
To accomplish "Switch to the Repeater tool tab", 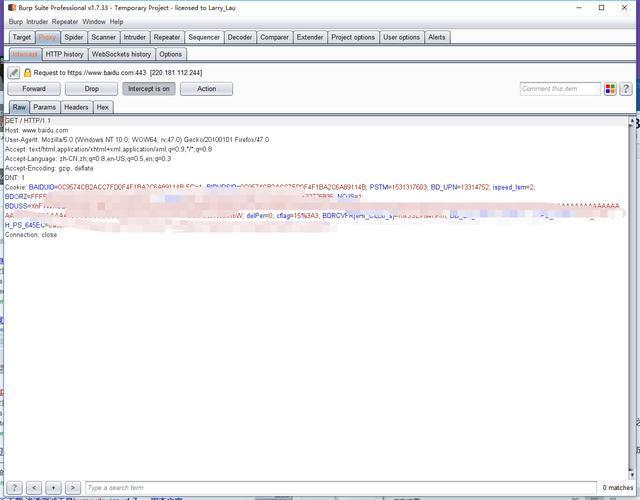I will (x=167, y=37).
